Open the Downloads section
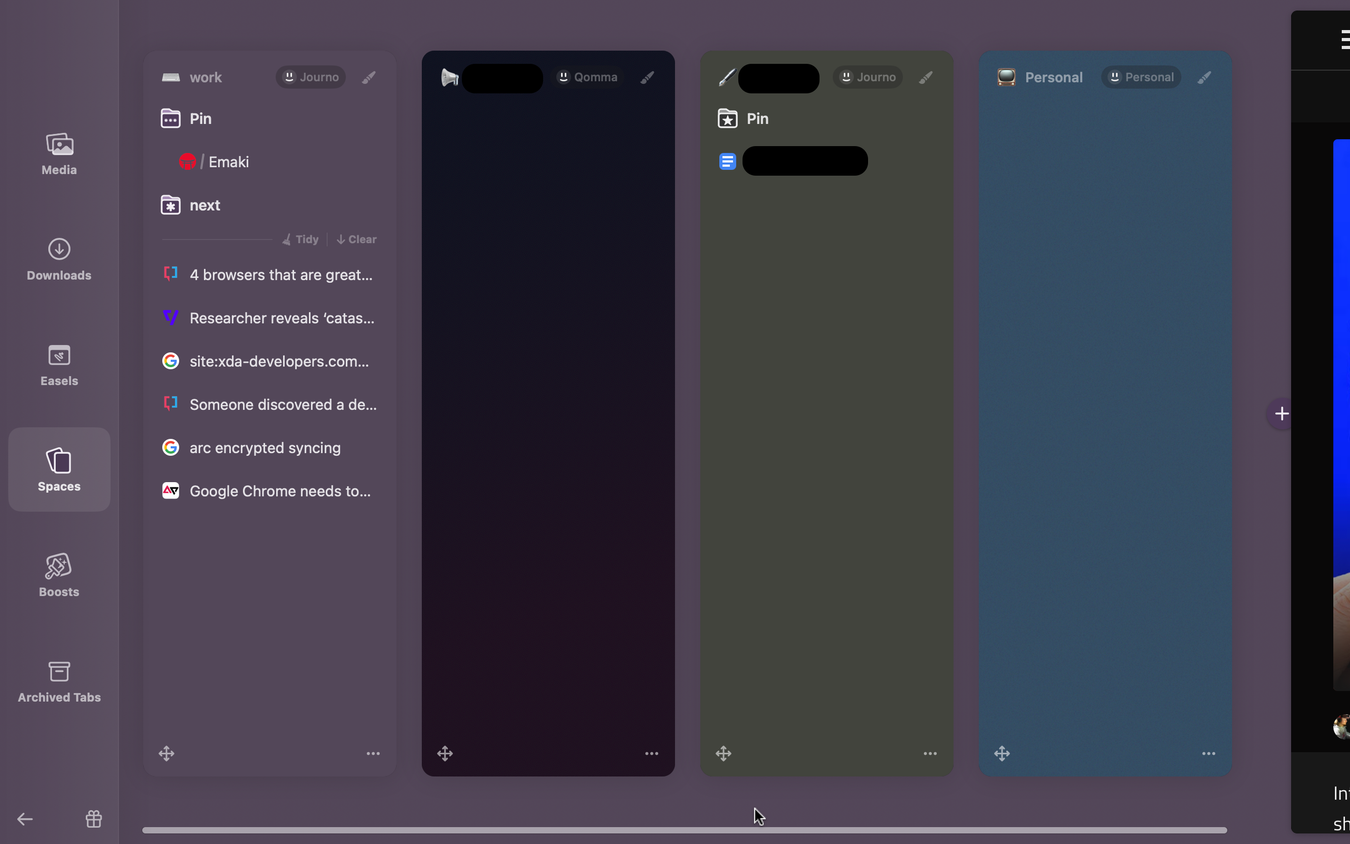1350x844 pixels. 59,260
